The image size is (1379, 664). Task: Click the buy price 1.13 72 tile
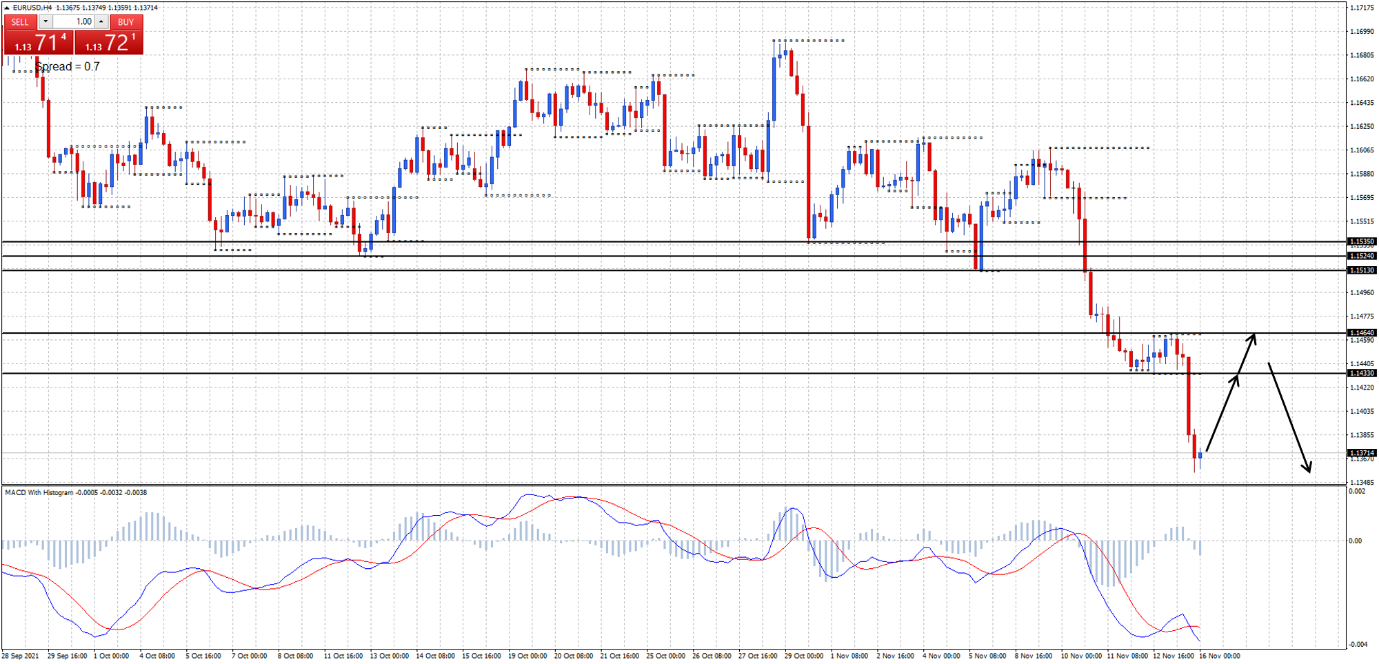click(x=109, y=42)
